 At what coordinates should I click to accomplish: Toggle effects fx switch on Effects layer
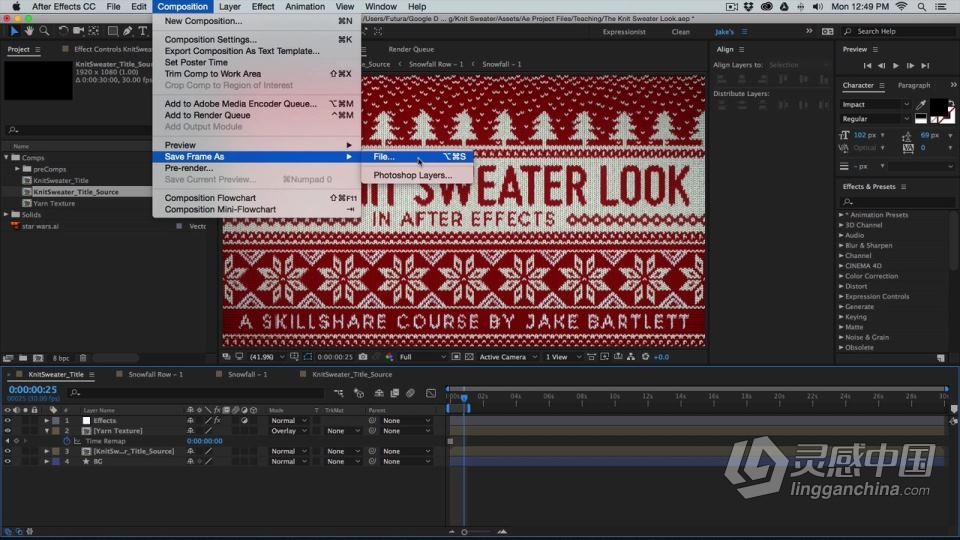[x=217, y=421]
